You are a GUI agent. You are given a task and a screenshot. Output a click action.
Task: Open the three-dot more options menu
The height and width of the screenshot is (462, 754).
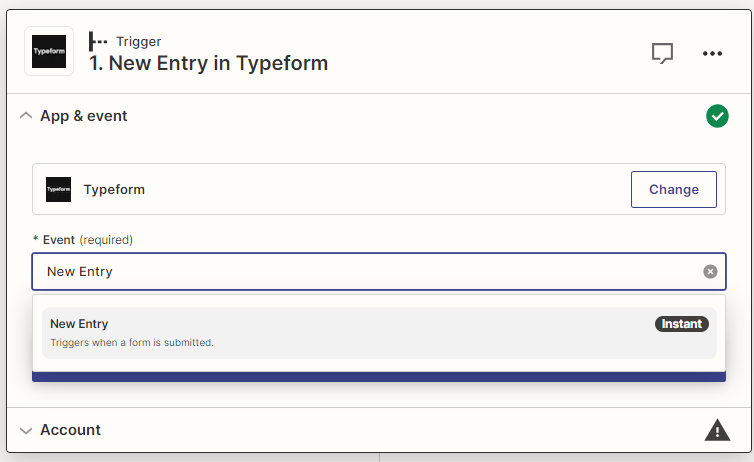(712, 53)
